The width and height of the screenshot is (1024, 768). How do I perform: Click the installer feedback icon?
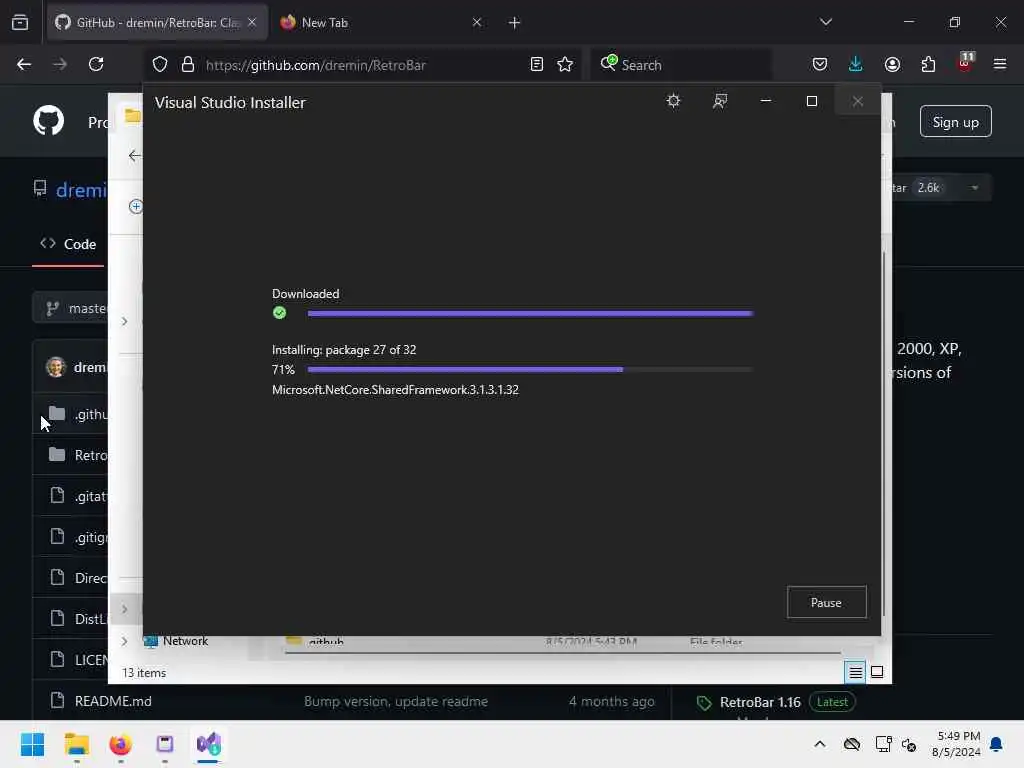tap(720, 101)
